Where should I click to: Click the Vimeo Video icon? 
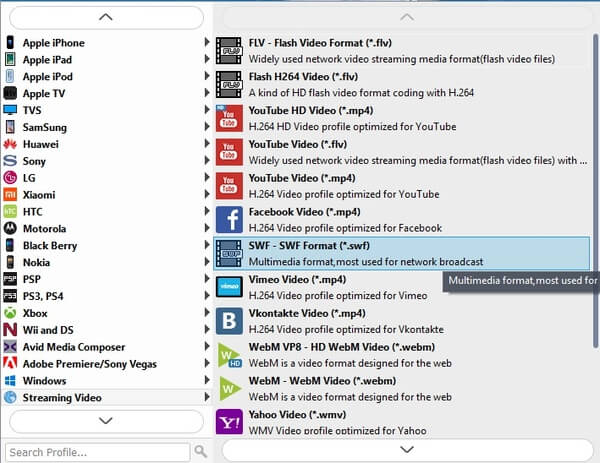[x=229, y=287]
